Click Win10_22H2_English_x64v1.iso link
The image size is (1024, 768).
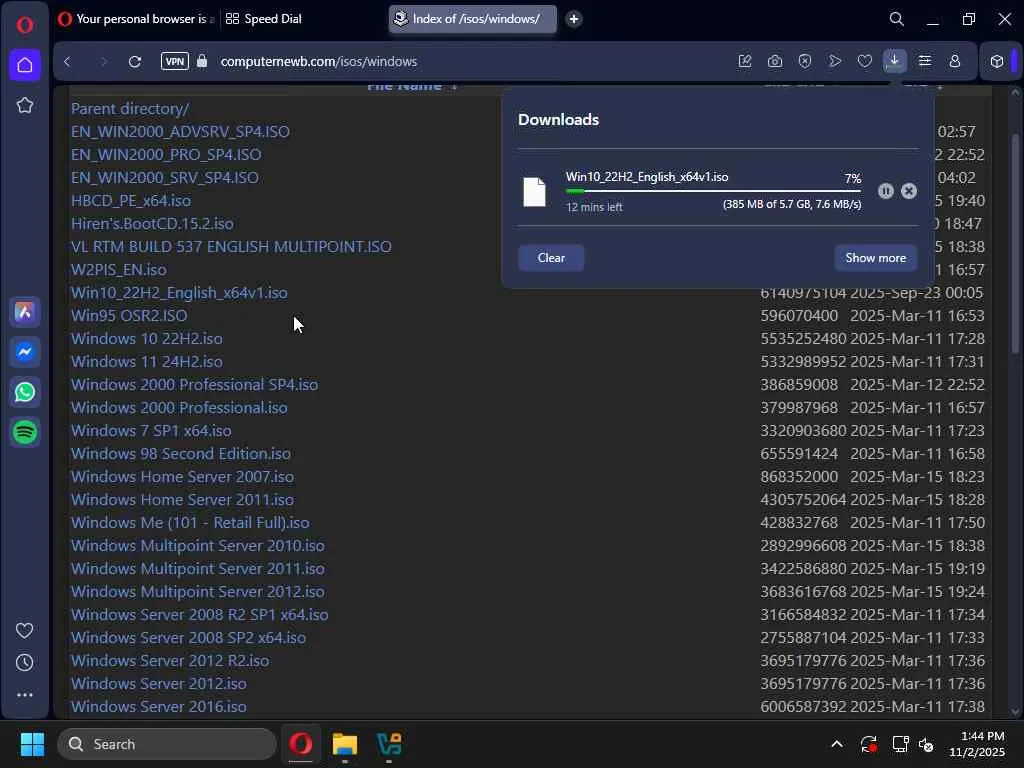coord(179,293)
